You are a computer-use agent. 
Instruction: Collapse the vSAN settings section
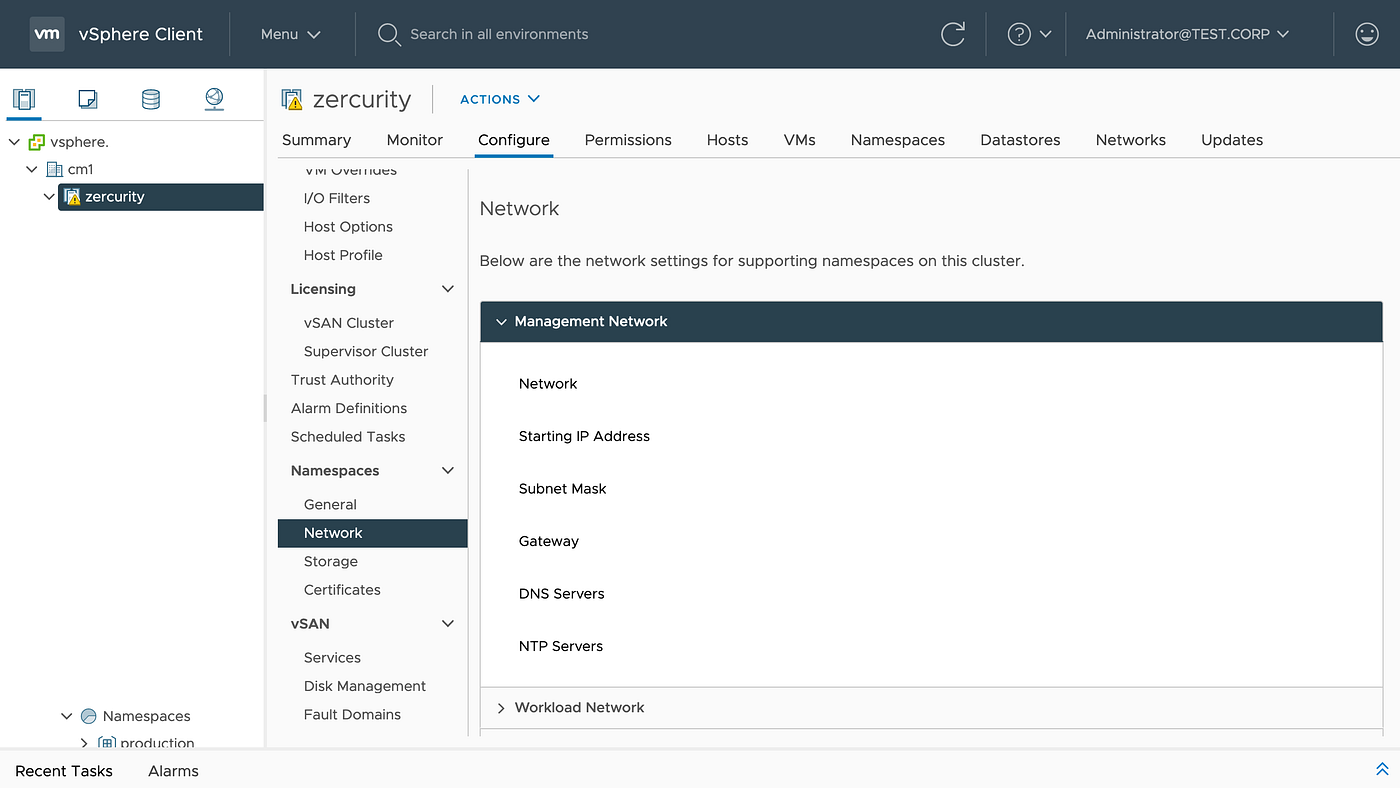(448, 624)
